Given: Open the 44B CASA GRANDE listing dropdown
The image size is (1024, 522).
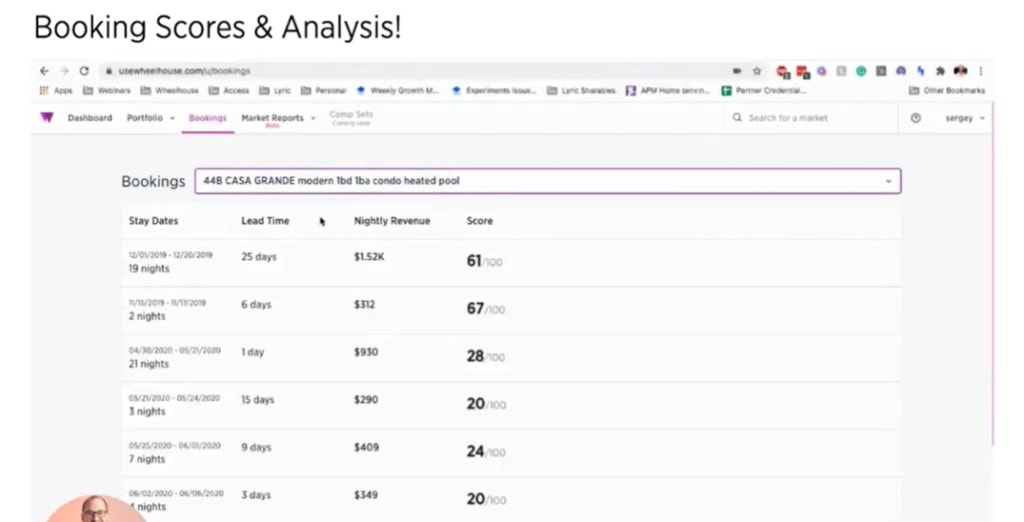Looking at the screenshot, I should (x=547, y=181).
